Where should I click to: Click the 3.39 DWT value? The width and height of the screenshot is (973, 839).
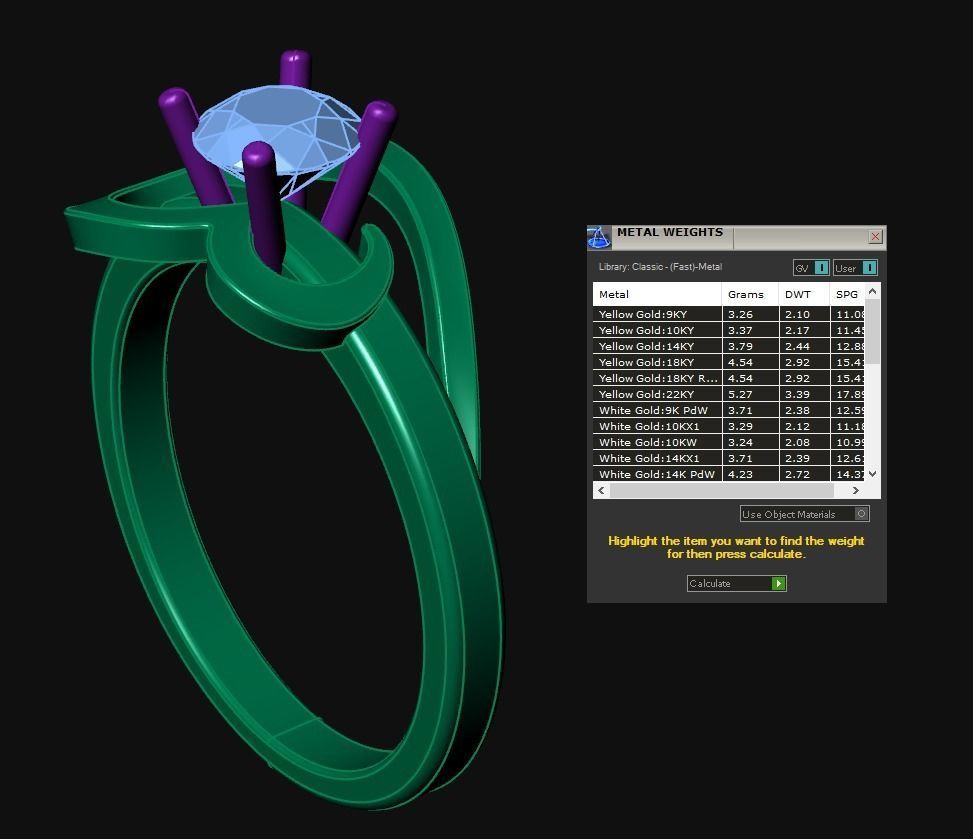797,394
